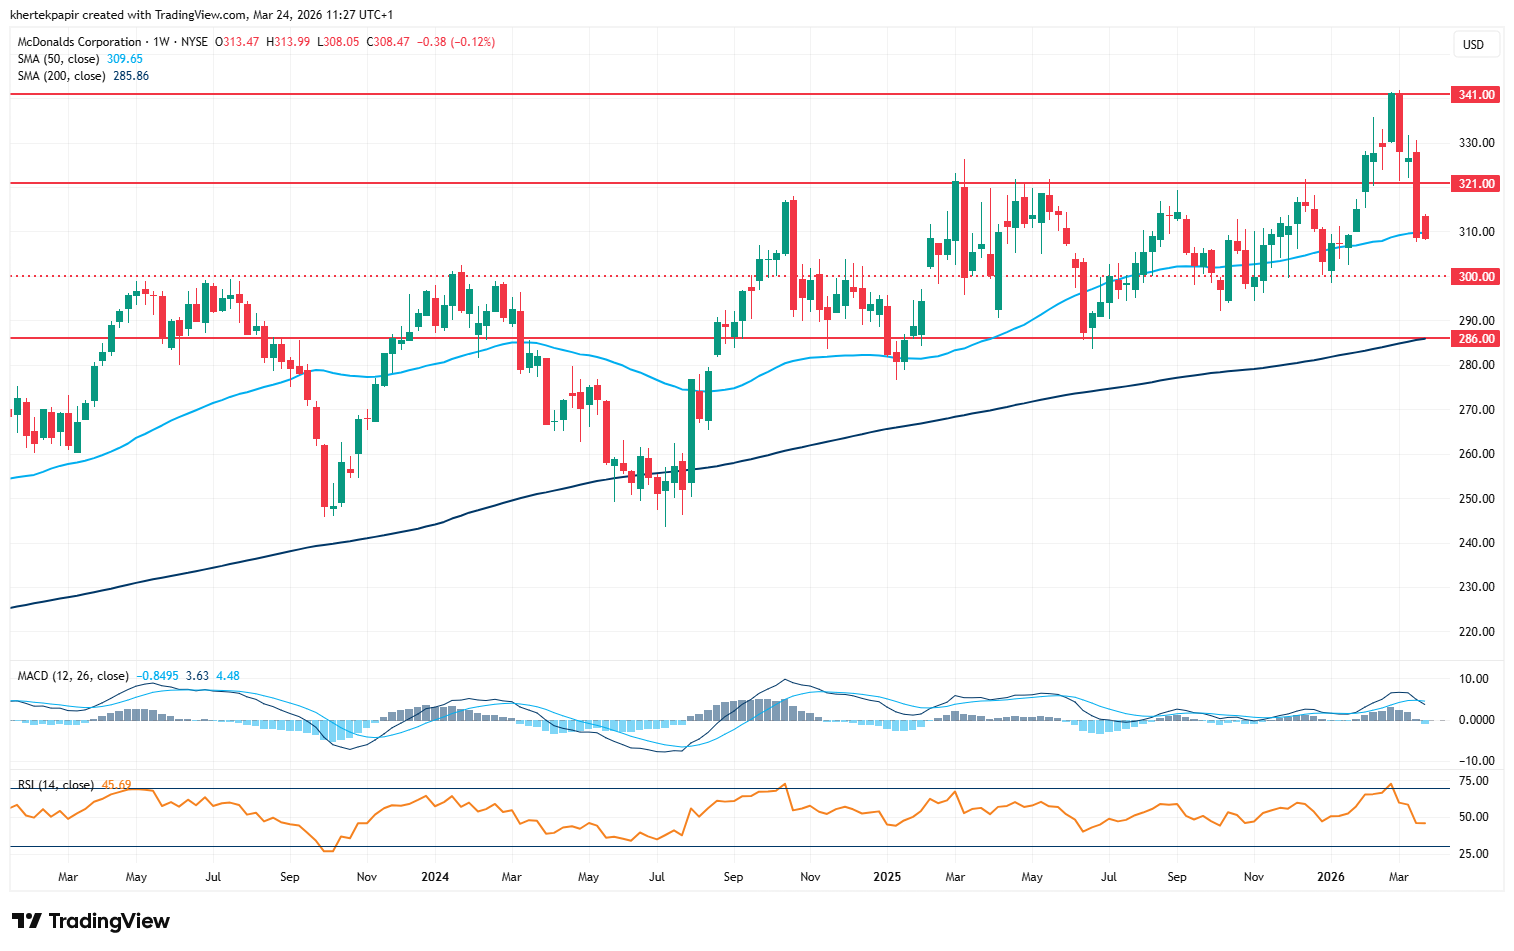Click the 2026 label on time axis
The height and width of the screenshot is (951, 1514).
pos(1330,877)
